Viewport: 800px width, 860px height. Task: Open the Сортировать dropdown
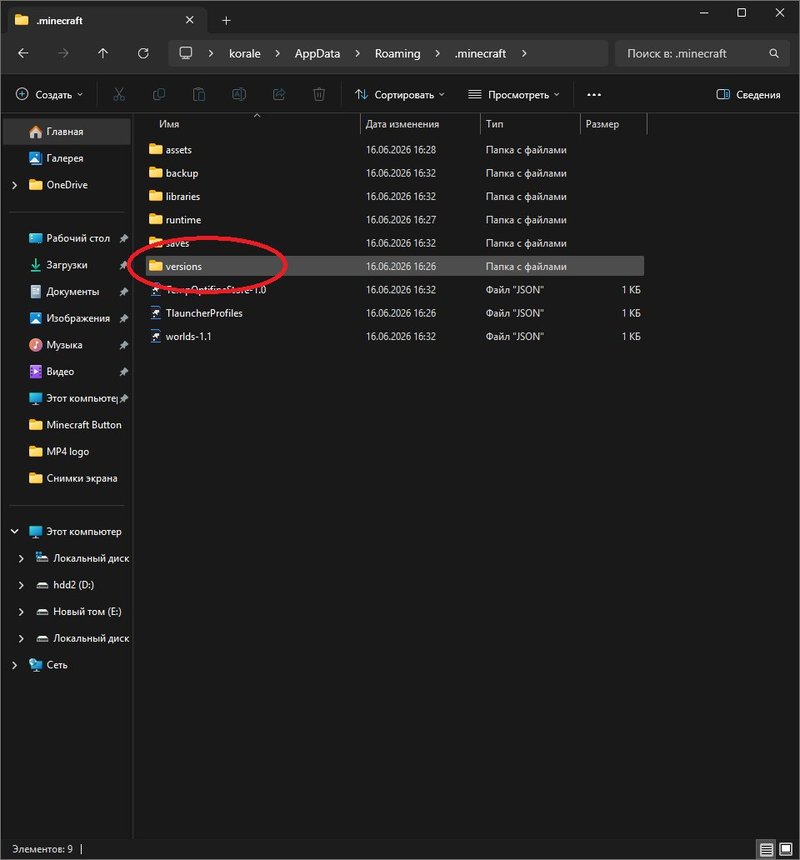tap(400, 94)
